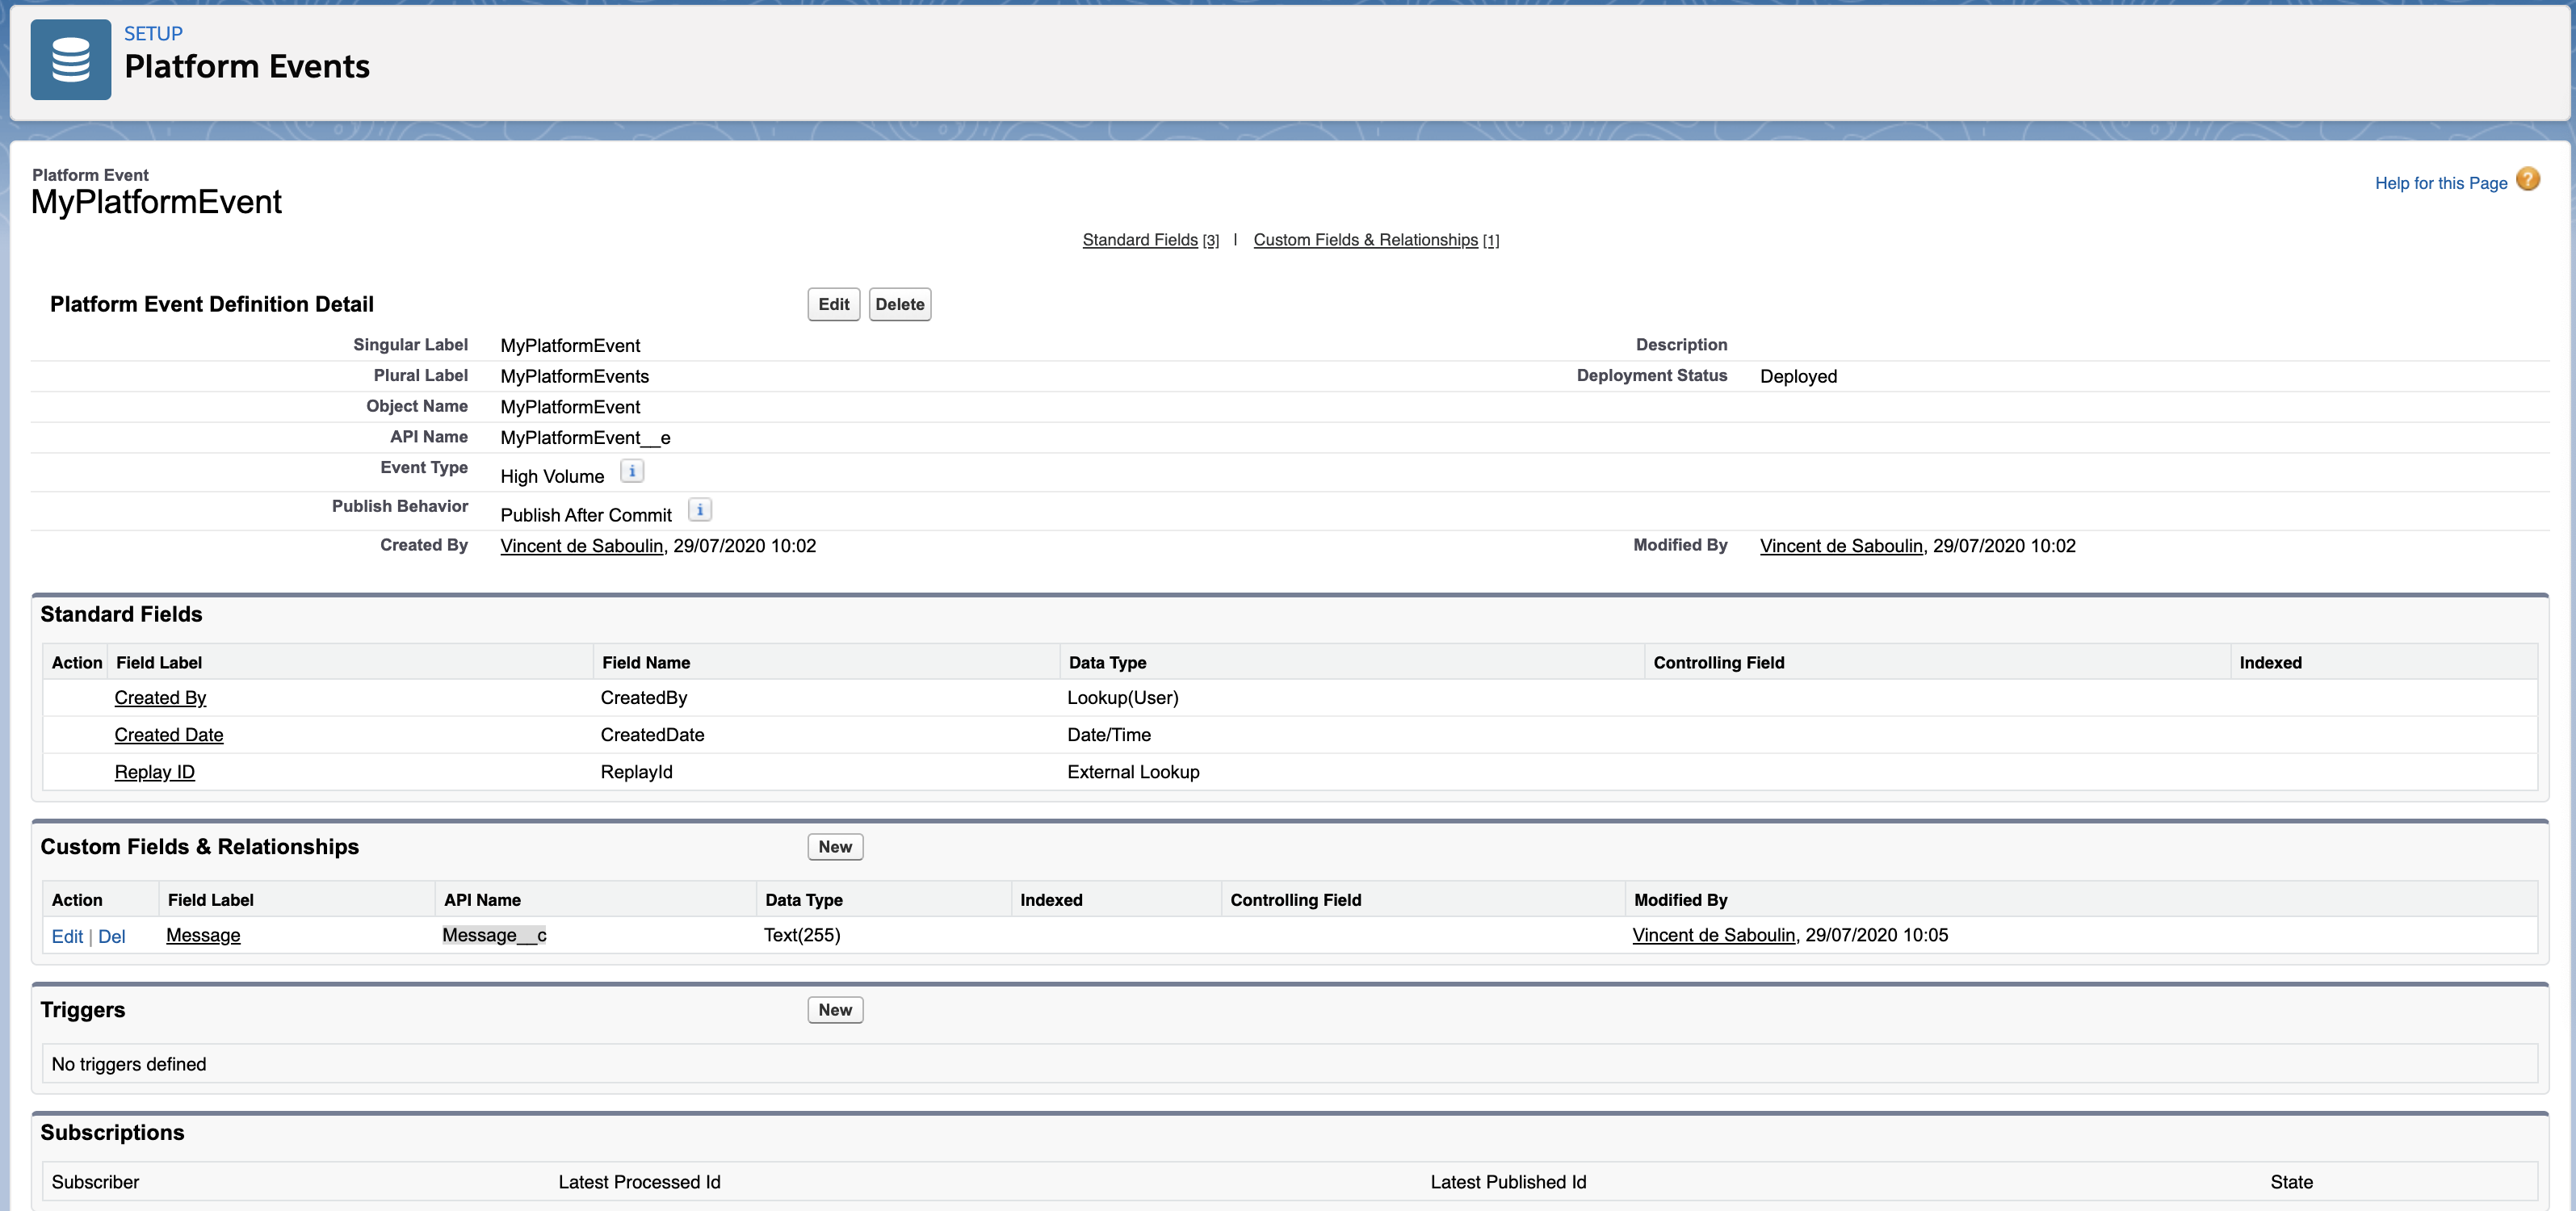Click the ReplayId field name cell
Screen dimensions: 2576x1211
click(x=636, y=772)
